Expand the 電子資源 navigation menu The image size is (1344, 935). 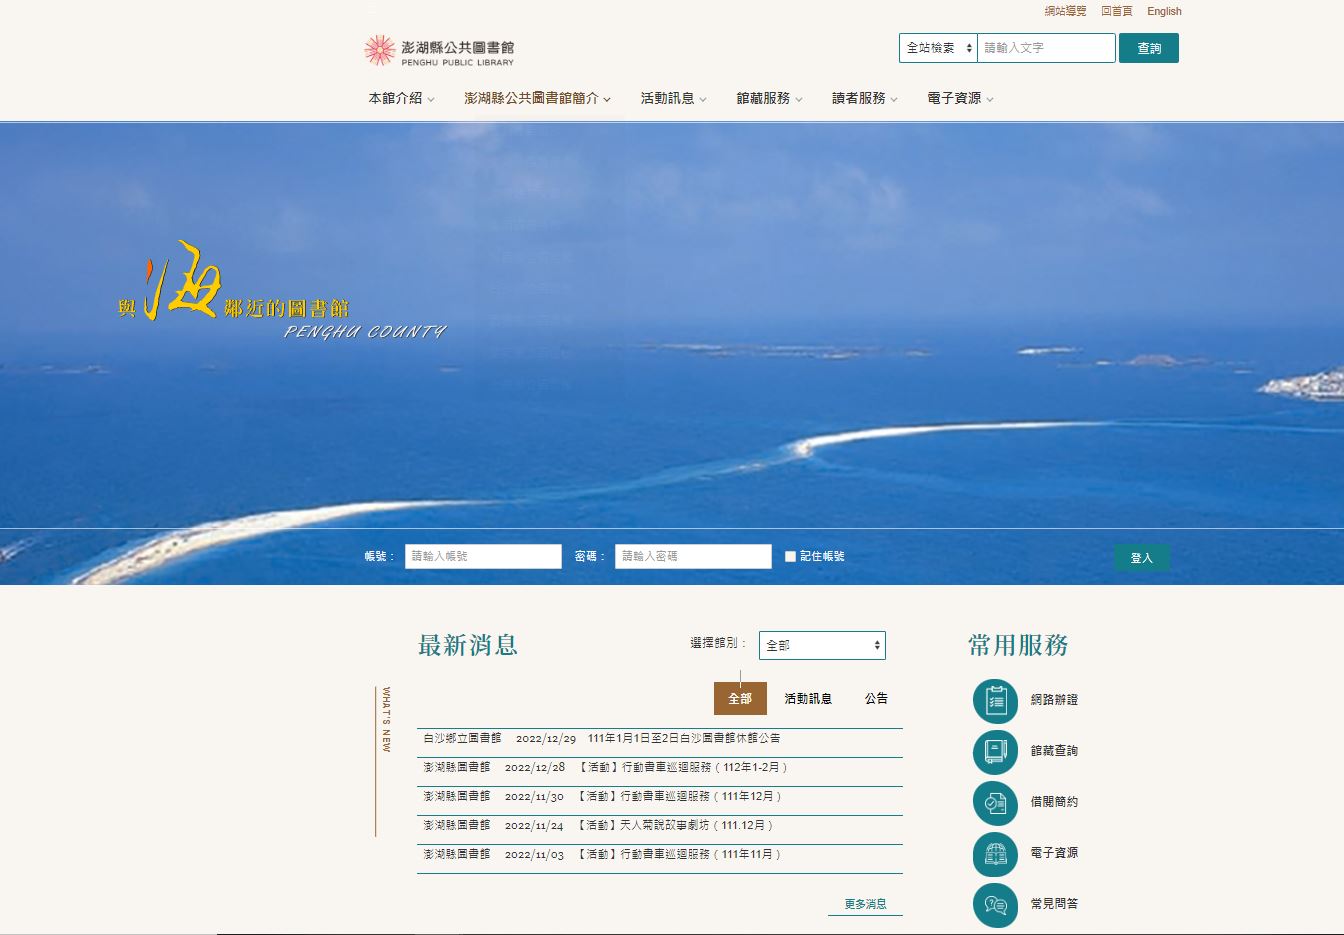point(960,98)
